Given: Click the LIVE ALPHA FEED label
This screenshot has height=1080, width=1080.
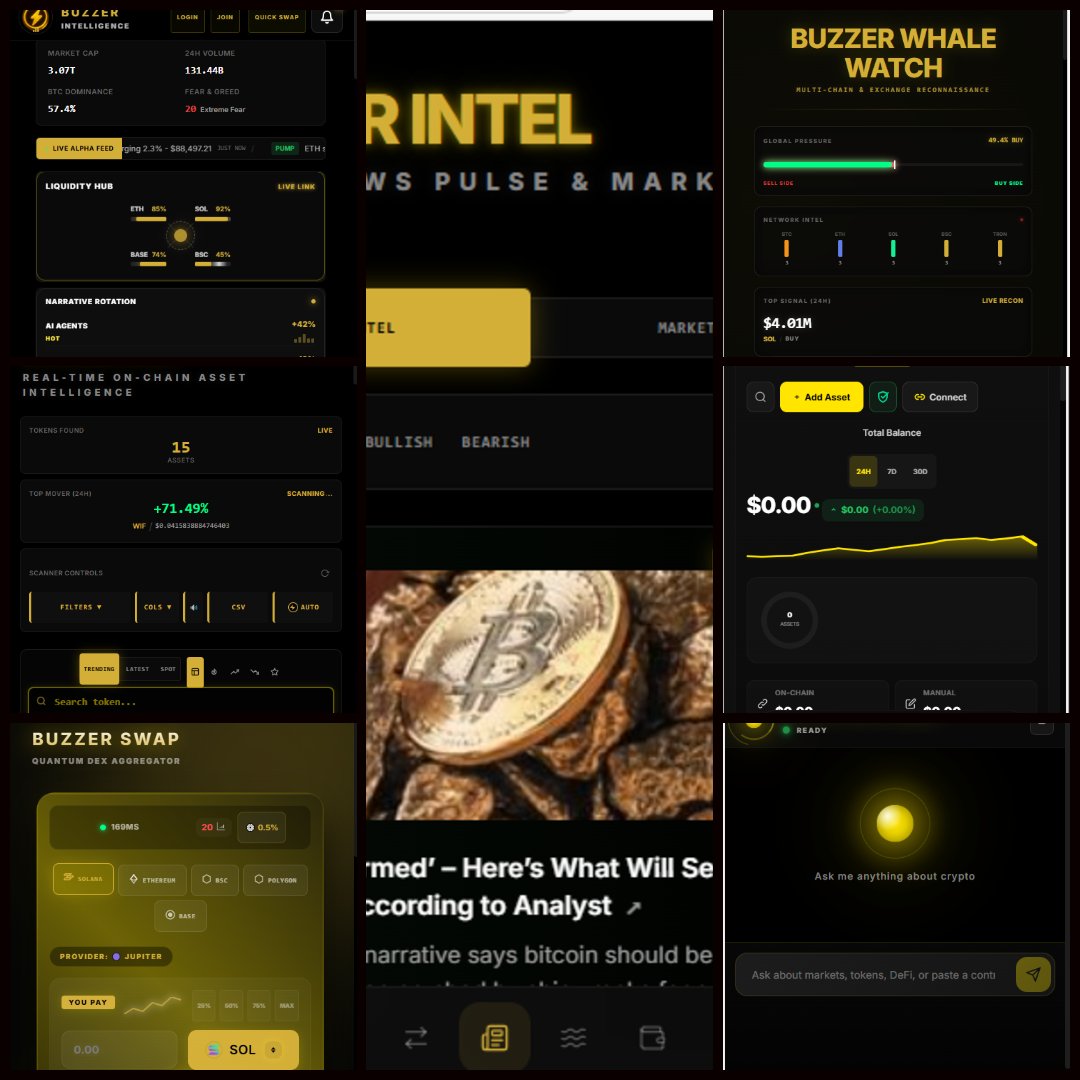Looking at the screenshot, I should coord(79,148).
